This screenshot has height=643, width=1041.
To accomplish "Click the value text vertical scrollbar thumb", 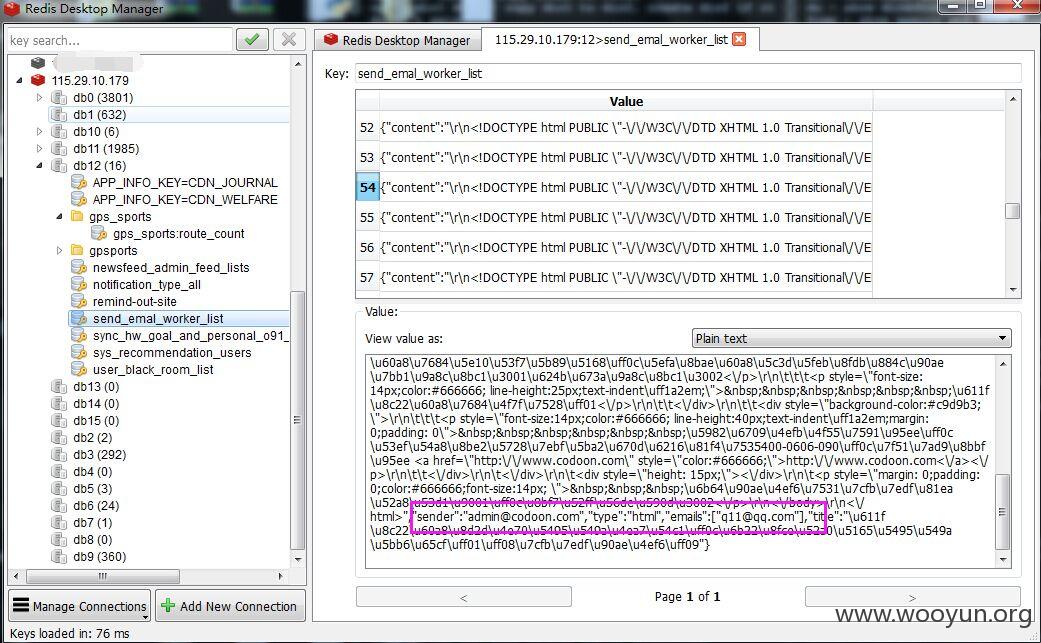I will (1002, 512).
